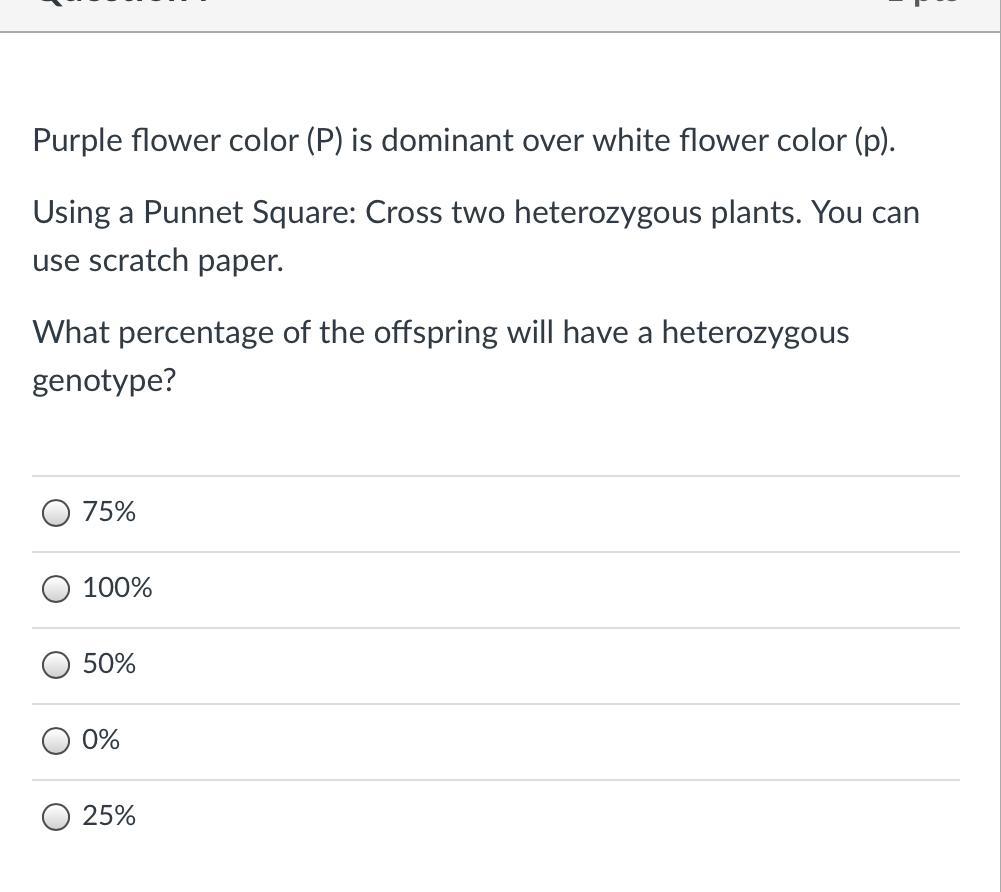The height and width of the screenshot is (892, 1001).
Task: Click the points value in the question header
Action: tap(924, 2)
